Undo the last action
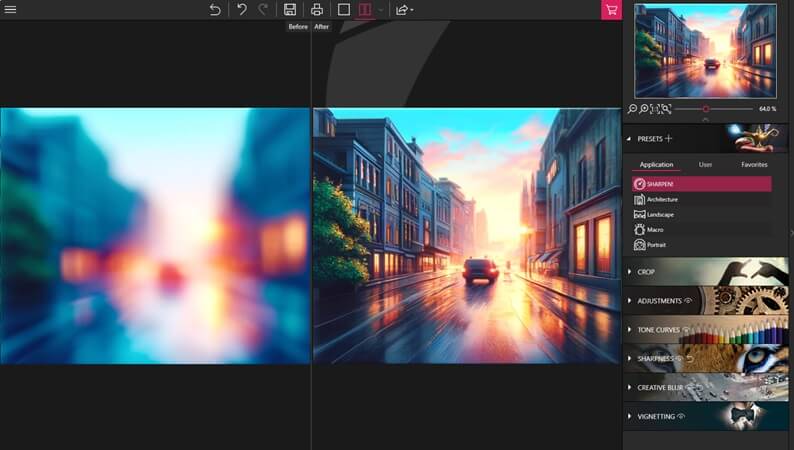Image resolution: width=794 pixels, height=450 pixels. (242, 10)
